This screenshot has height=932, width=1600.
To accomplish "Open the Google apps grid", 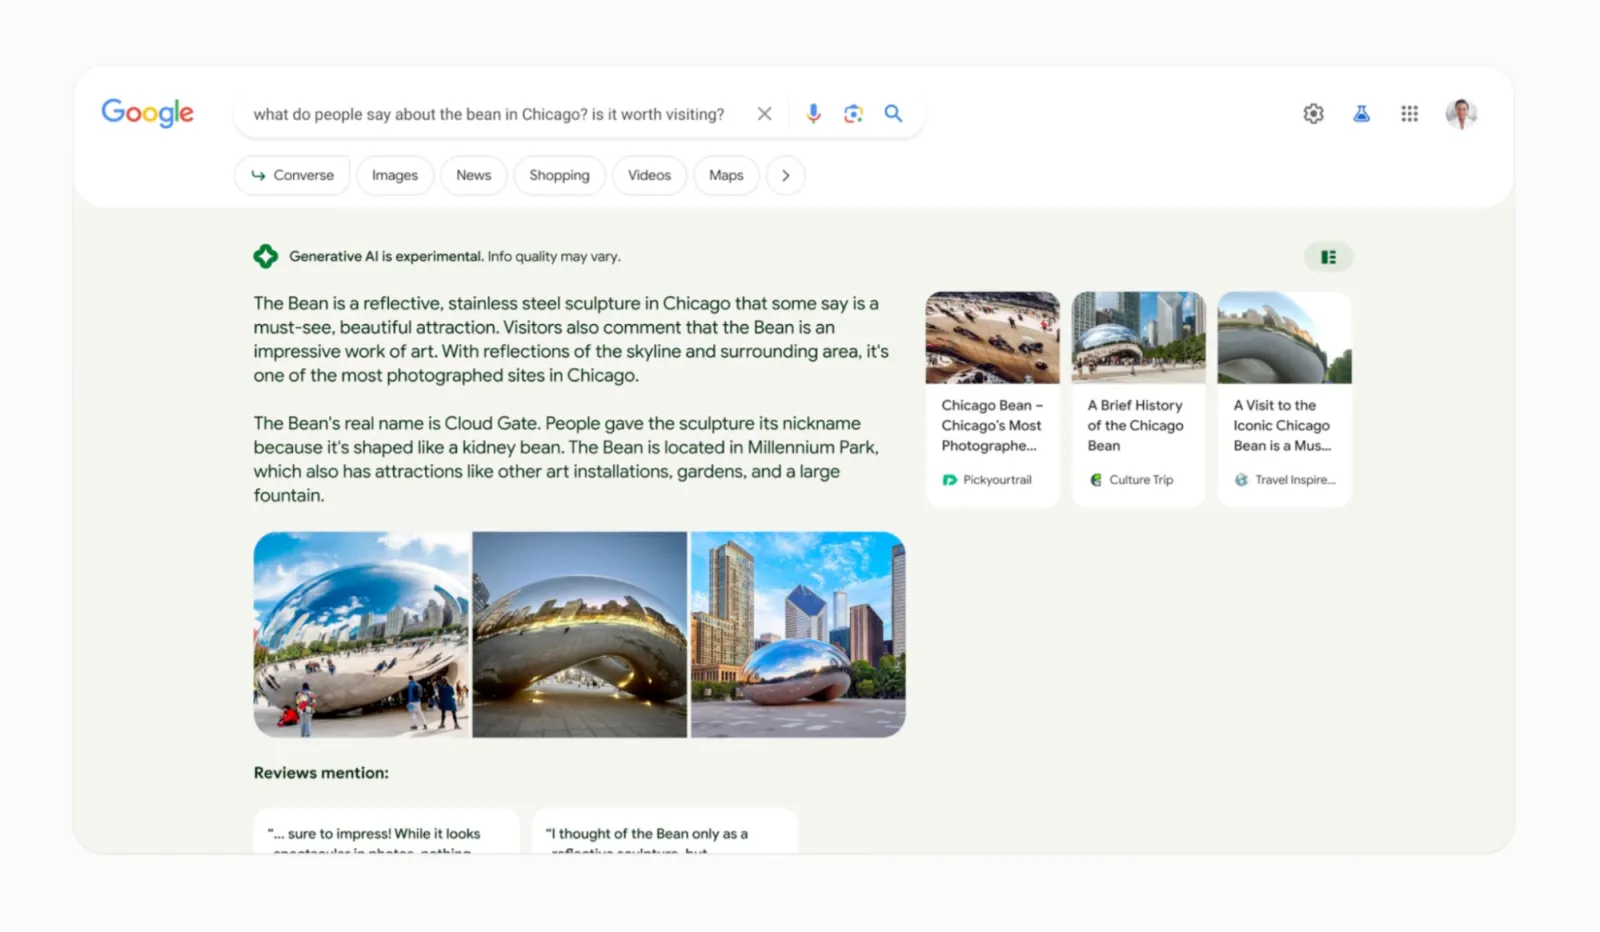I will click(1410, 113).
